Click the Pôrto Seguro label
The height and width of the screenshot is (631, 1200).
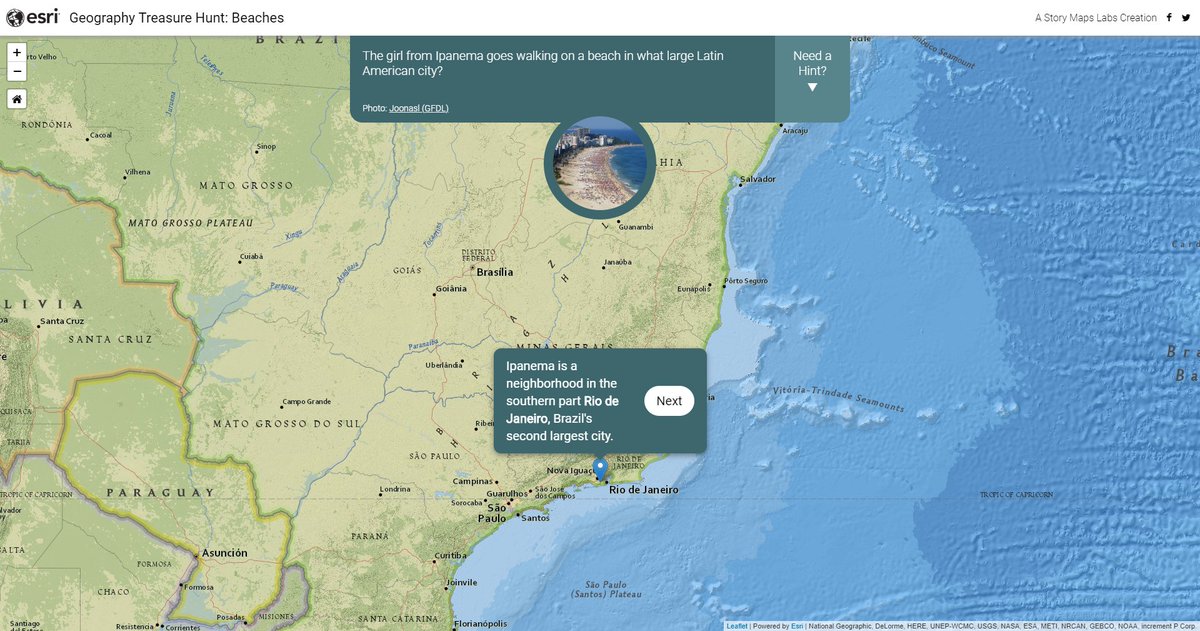tap(746, 281)
